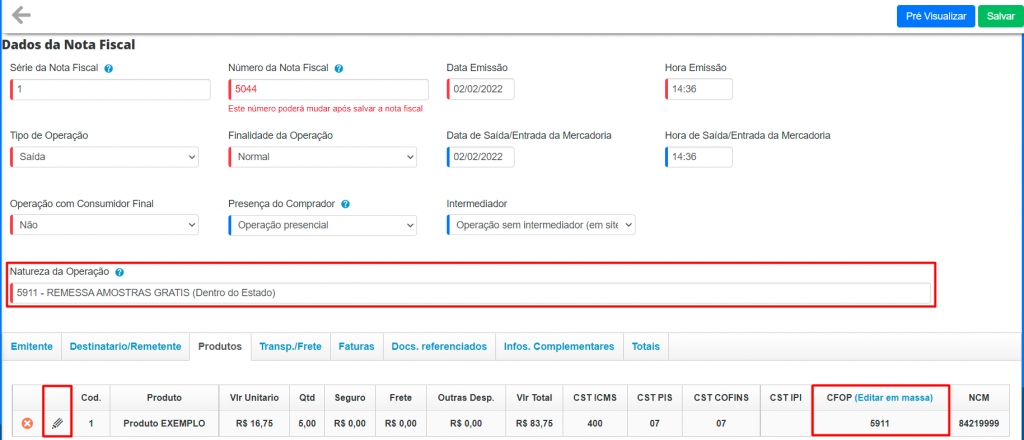
Task: Open the Tipo de Operação dropdown
Action: pos(105,157)
